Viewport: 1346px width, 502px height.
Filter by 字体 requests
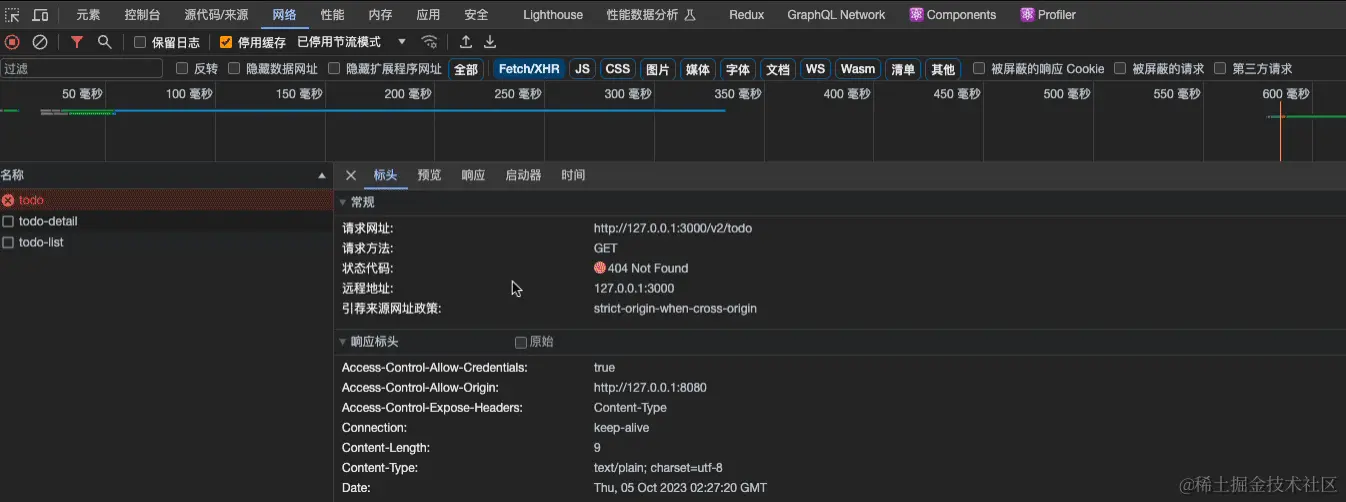click(738, 69)
